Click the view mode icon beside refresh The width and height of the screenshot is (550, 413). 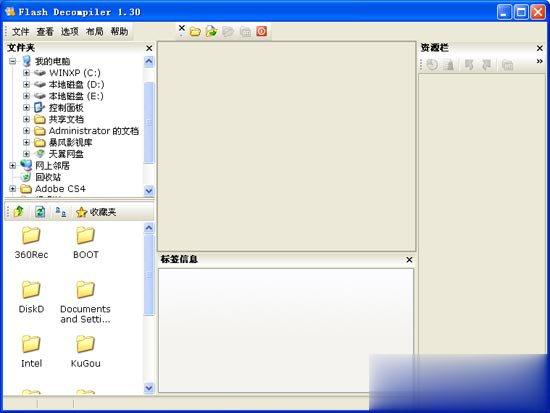coord(61,212)
